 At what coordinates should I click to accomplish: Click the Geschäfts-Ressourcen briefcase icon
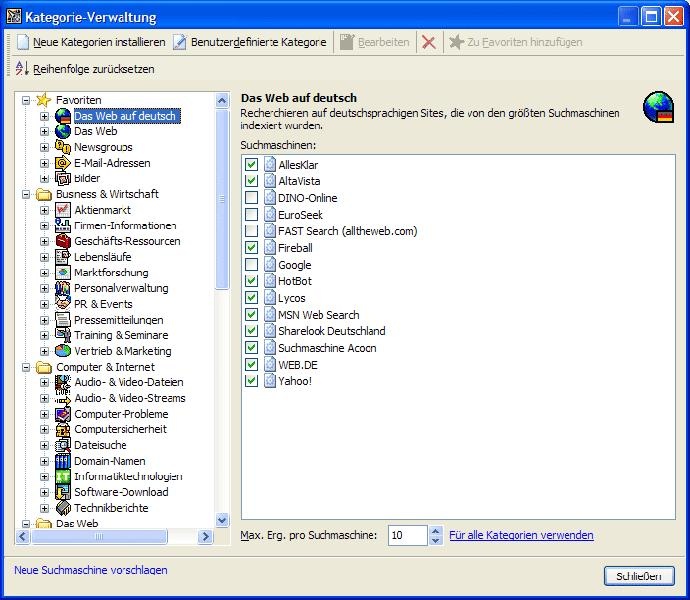63,241
